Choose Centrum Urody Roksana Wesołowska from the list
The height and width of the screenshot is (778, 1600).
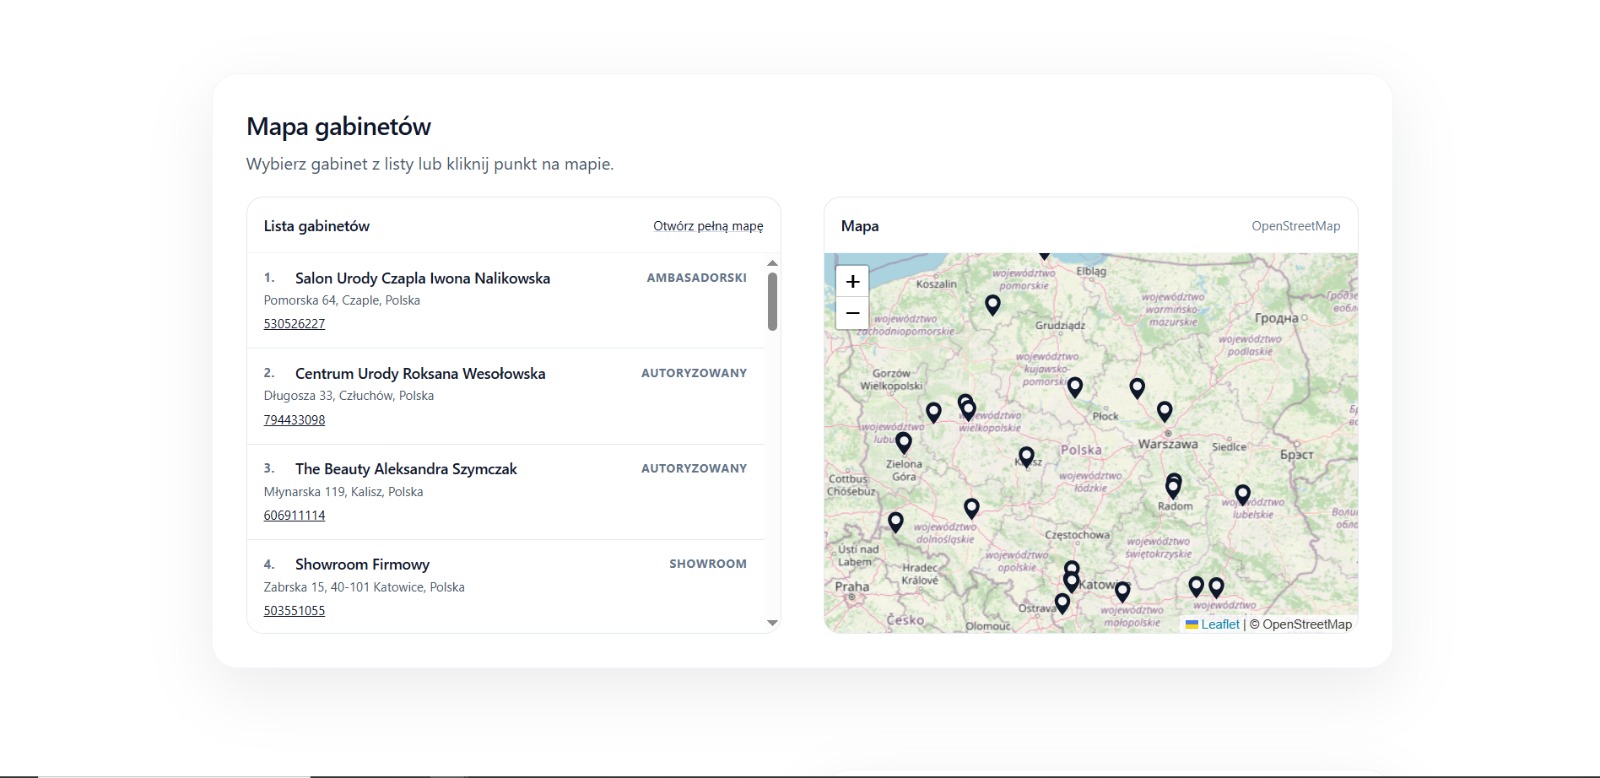tap(420, 373)
